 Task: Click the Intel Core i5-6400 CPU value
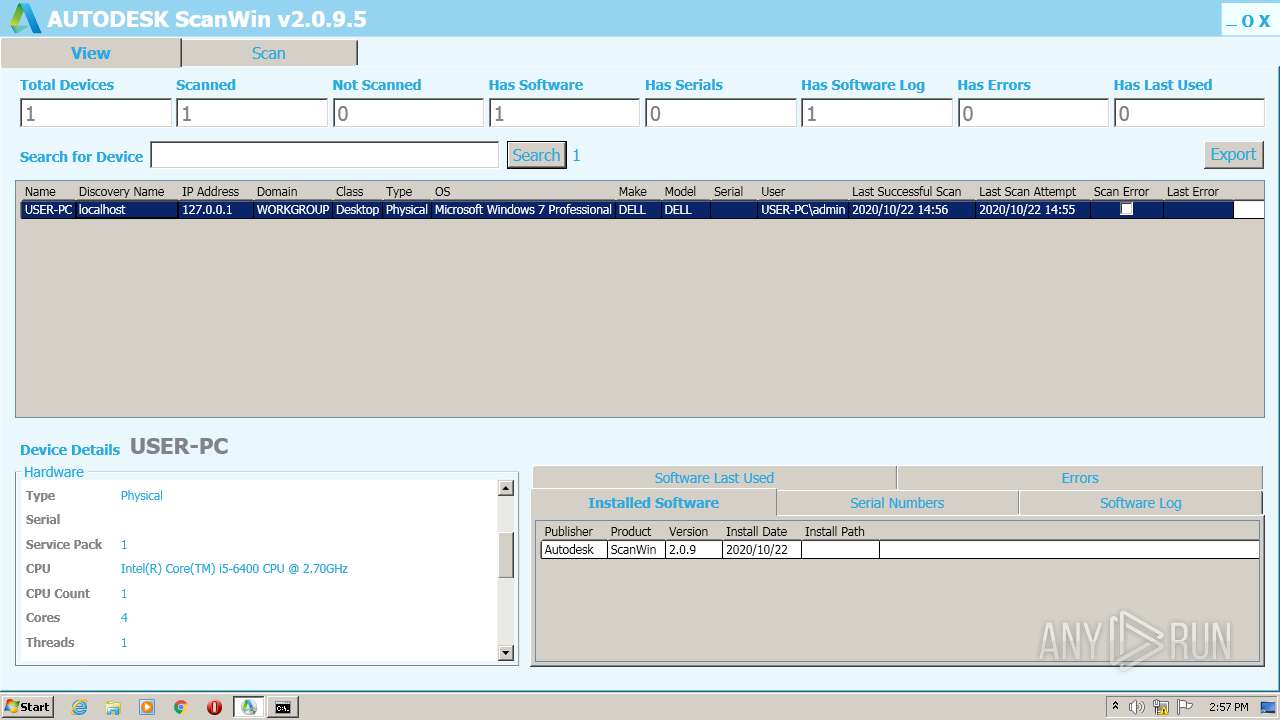pyautogui.click(x=234, y=569)
